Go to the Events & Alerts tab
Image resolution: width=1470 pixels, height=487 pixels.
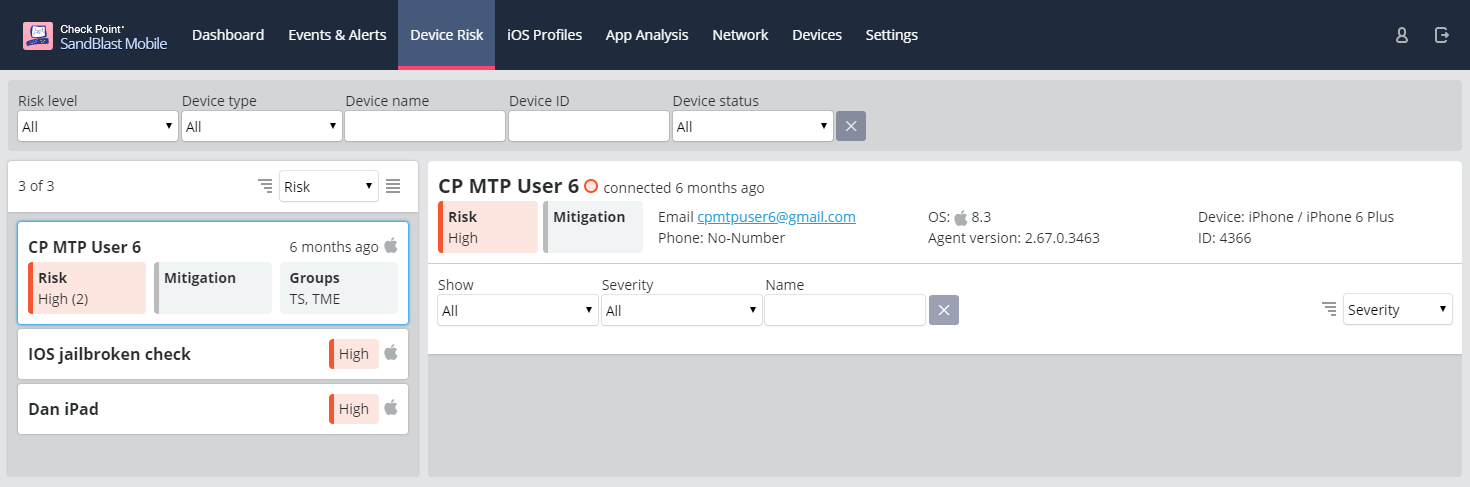337,35
